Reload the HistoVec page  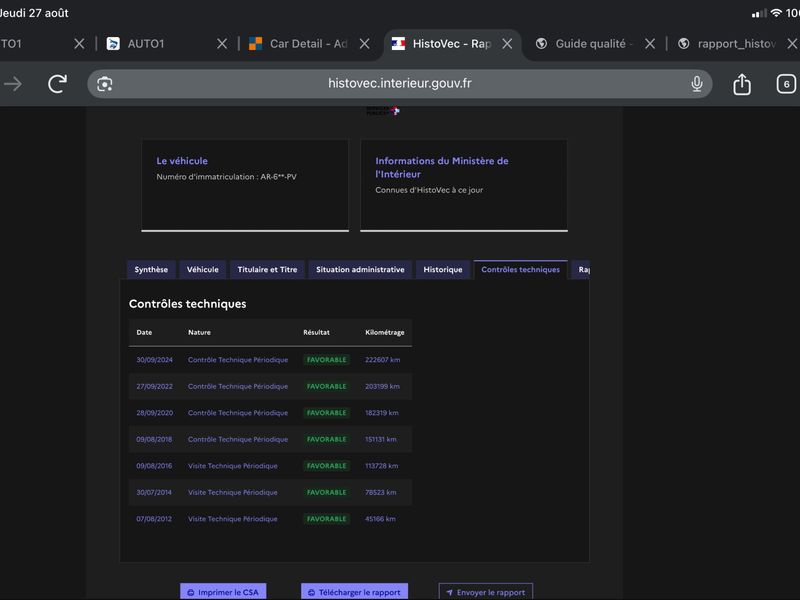click(57, 84)
